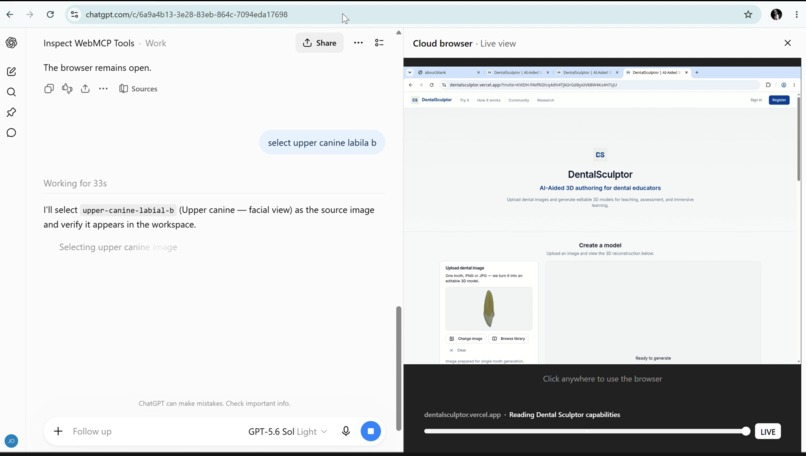Image resolution: width=806 pixels, height=456 pixels.
Task: Copy the response with copy icon
Action: [x=49, y=88]
